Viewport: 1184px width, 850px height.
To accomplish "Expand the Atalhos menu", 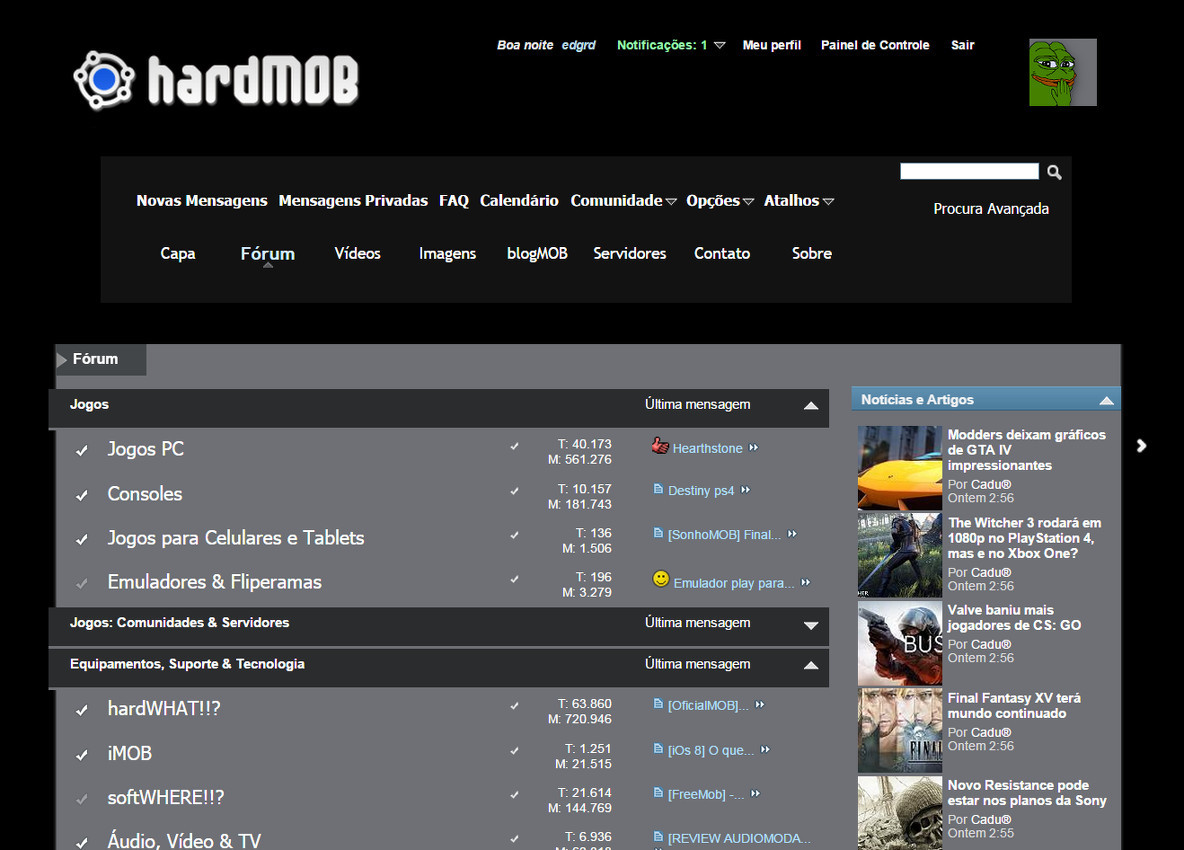I will pos(799,201).
